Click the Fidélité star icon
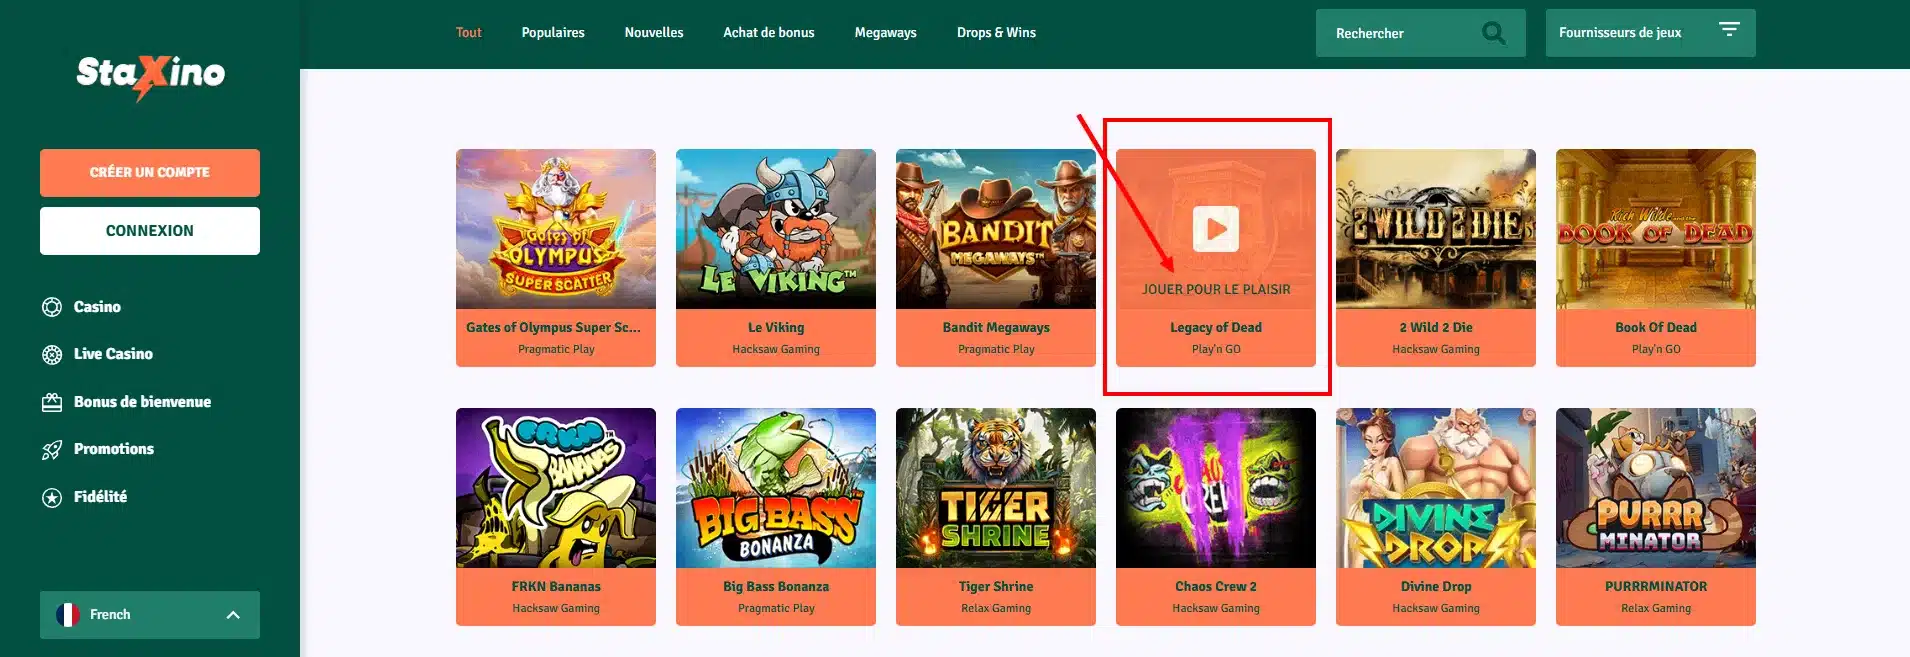 (52, 497)
